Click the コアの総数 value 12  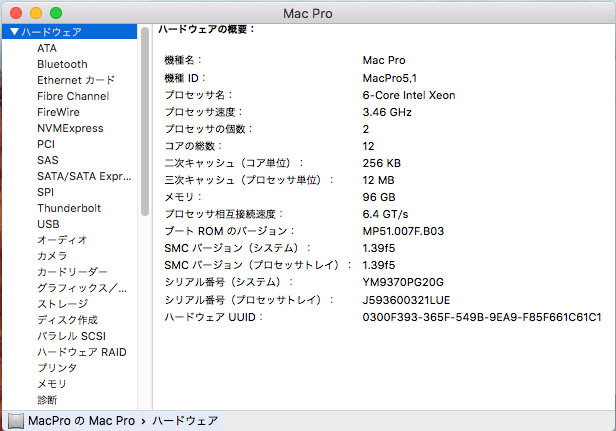pos(368,146)
